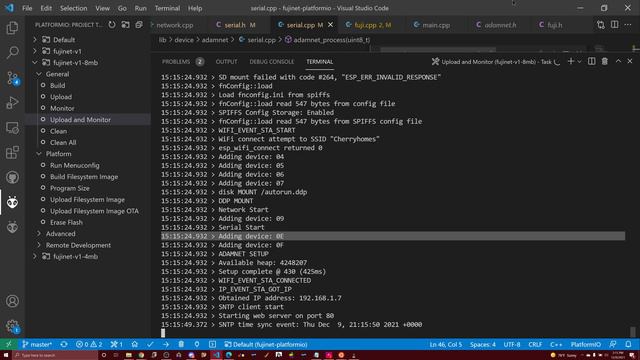The height and width of the screenshot is (360, 640).
Task: Run the Erase Flash task
Action: 66,222
